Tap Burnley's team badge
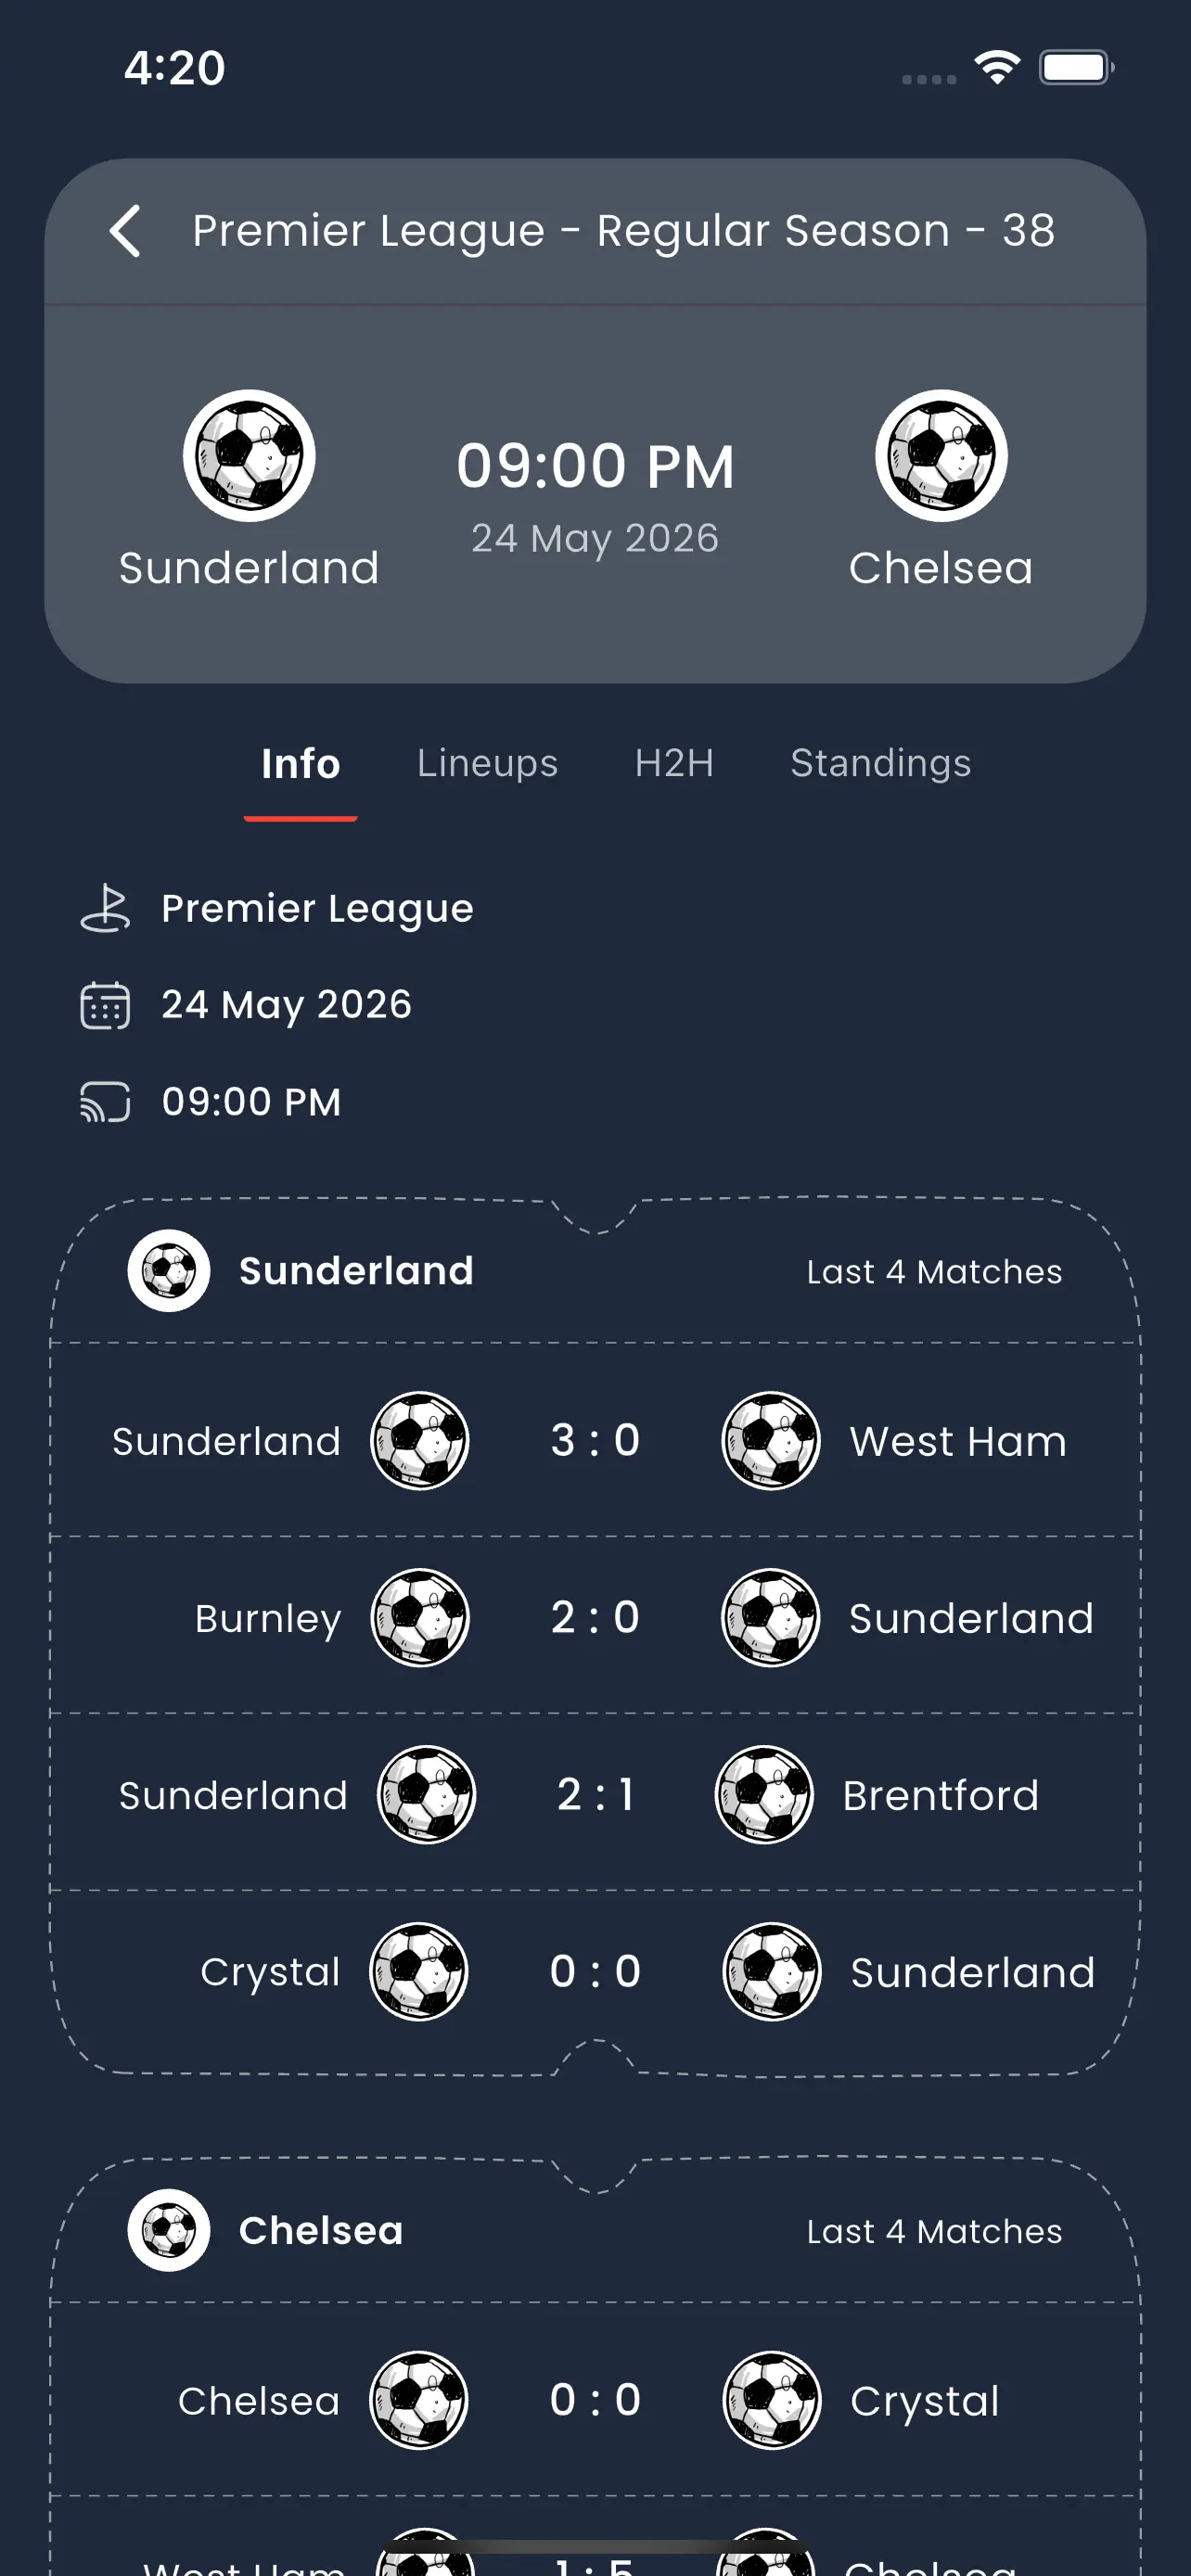 coord(420,1618)
